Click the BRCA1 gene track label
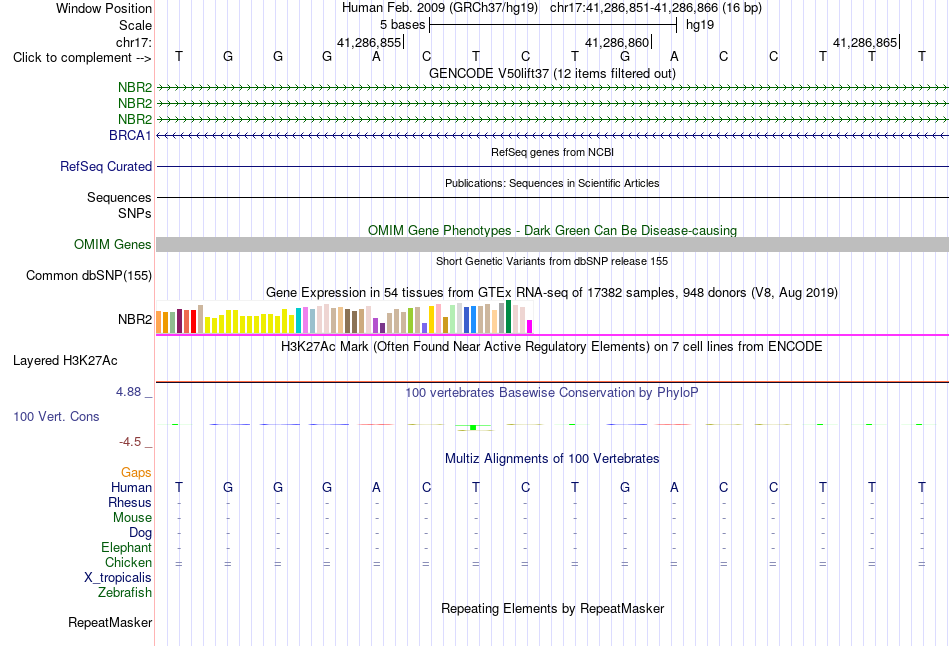Screen dimensions: 950x646 tap(130, 135)
